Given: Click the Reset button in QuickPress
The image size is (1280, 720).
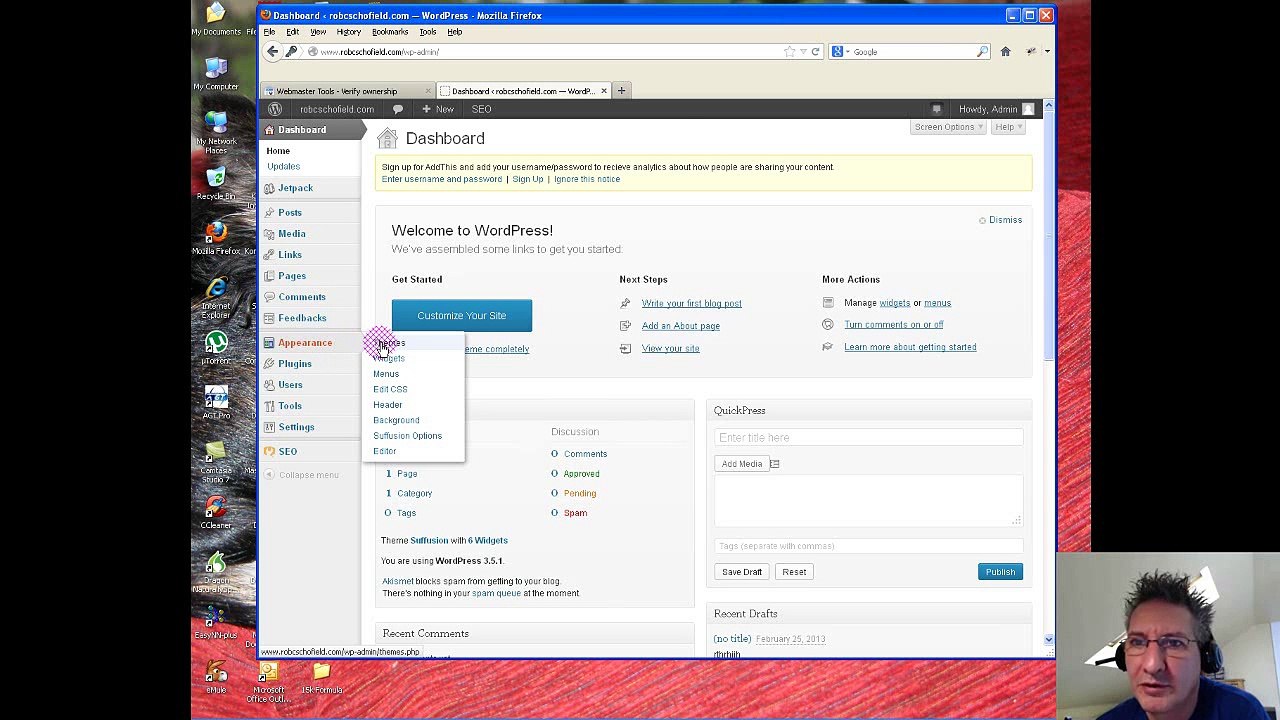Looking at the screenshot, I should click(x=794, y=572).
